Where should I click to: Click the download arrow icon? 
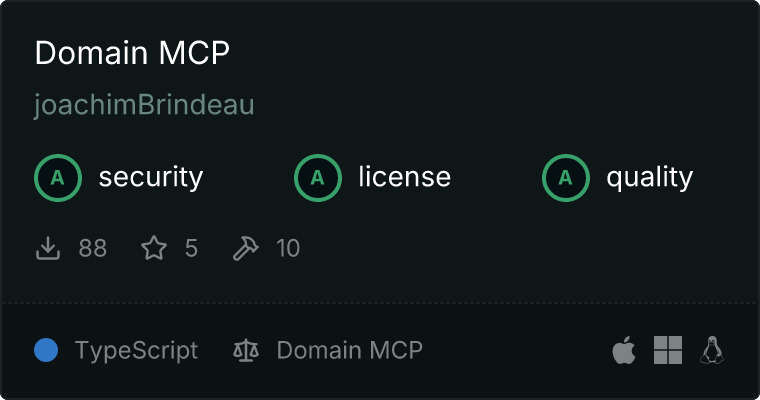coord(48,248)
